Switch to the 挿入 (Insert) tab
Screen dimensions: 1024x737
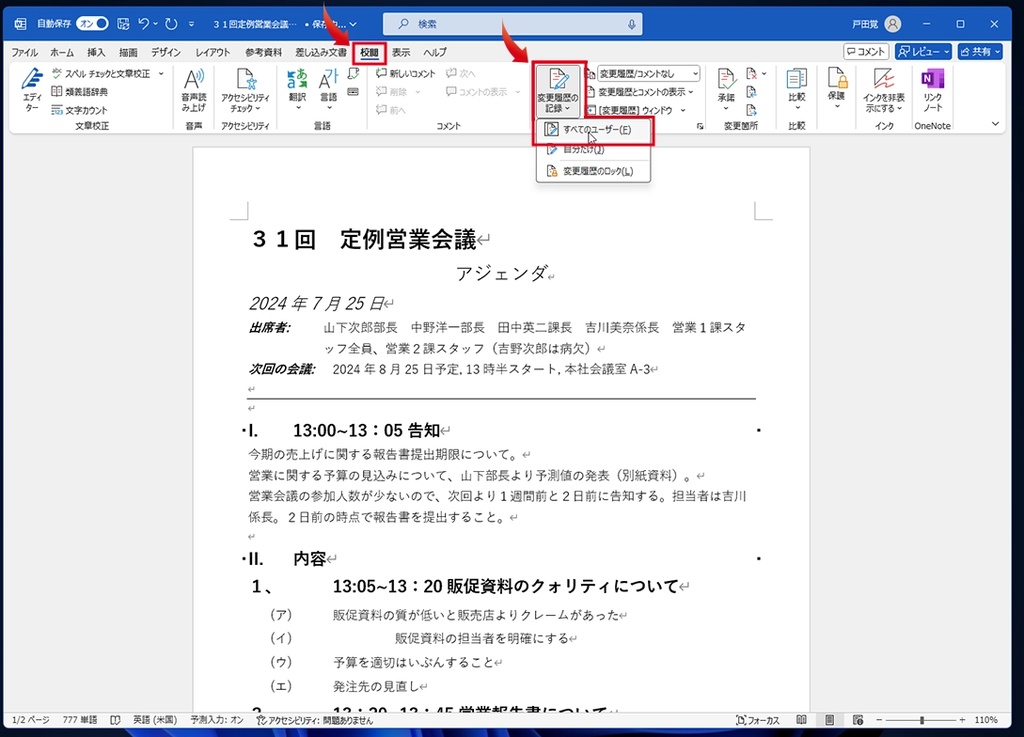tap(96, 52)
